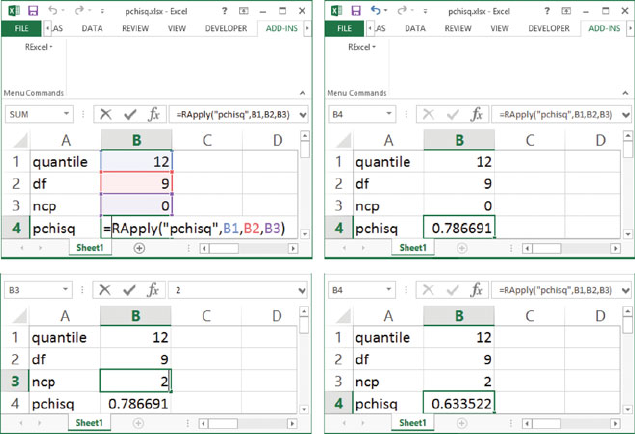Viewport: 635px width, 434px height.
Task: Open Customize Quick Access dropdown in SUM name box window
Action: [x=102, y=11]
